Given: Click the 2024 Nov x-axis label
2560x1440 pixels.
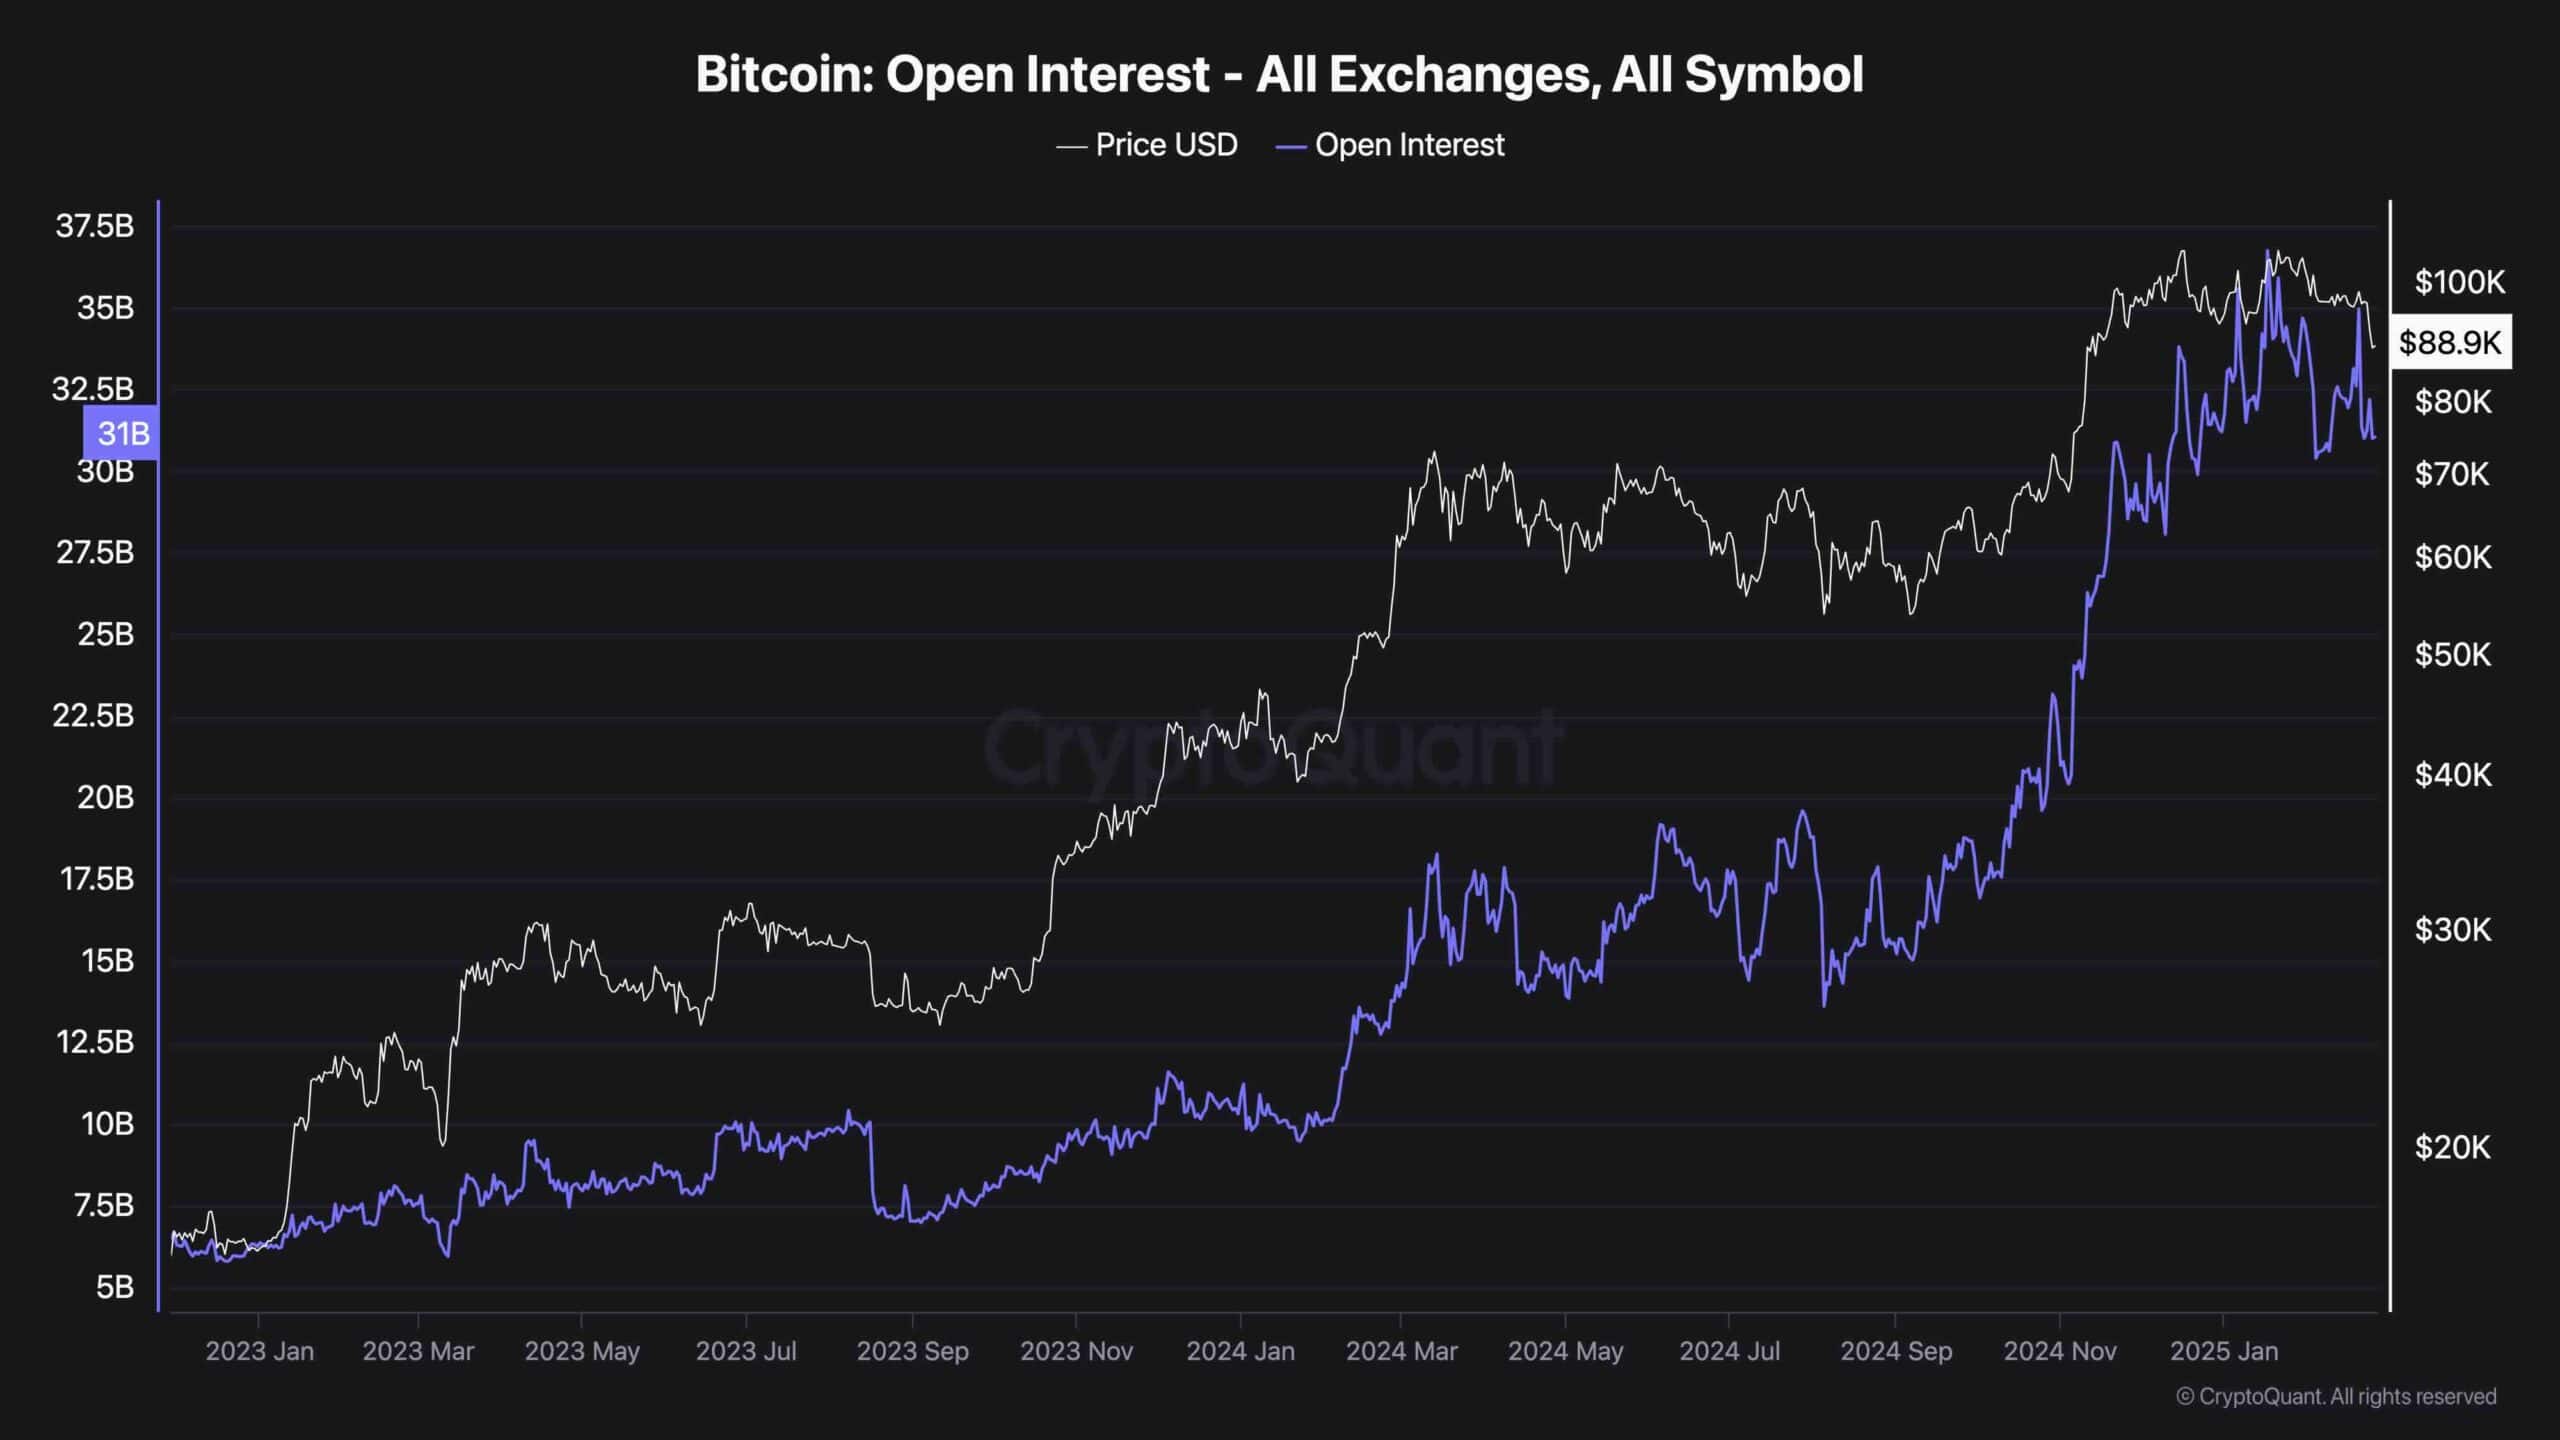Looking at the screenshot, I should pyautogui.click(x=2060, y=1351).
